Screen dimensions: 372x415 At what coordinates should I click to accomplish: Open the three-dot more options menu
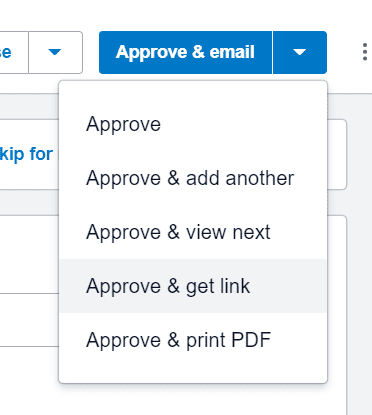(x=365, y=52)
